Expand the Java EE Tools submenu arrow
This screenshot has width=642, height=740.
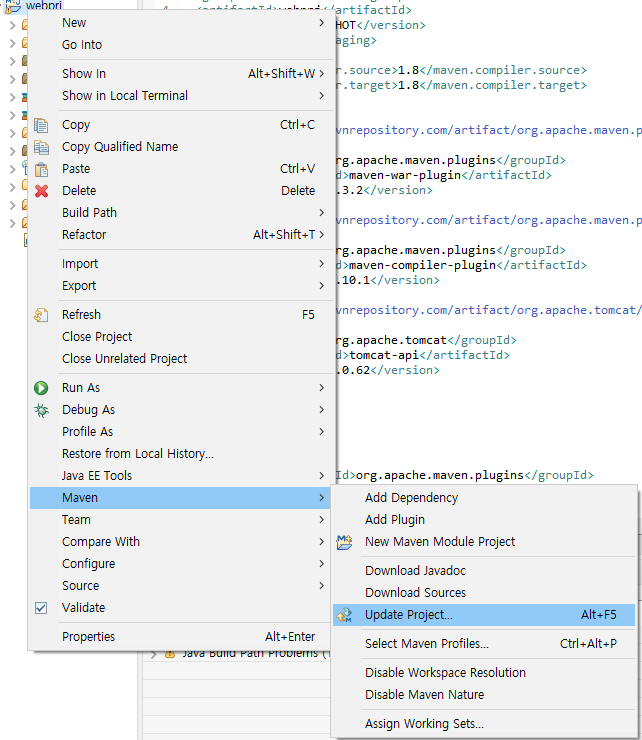pyautogui.click(x=321, y=476)
